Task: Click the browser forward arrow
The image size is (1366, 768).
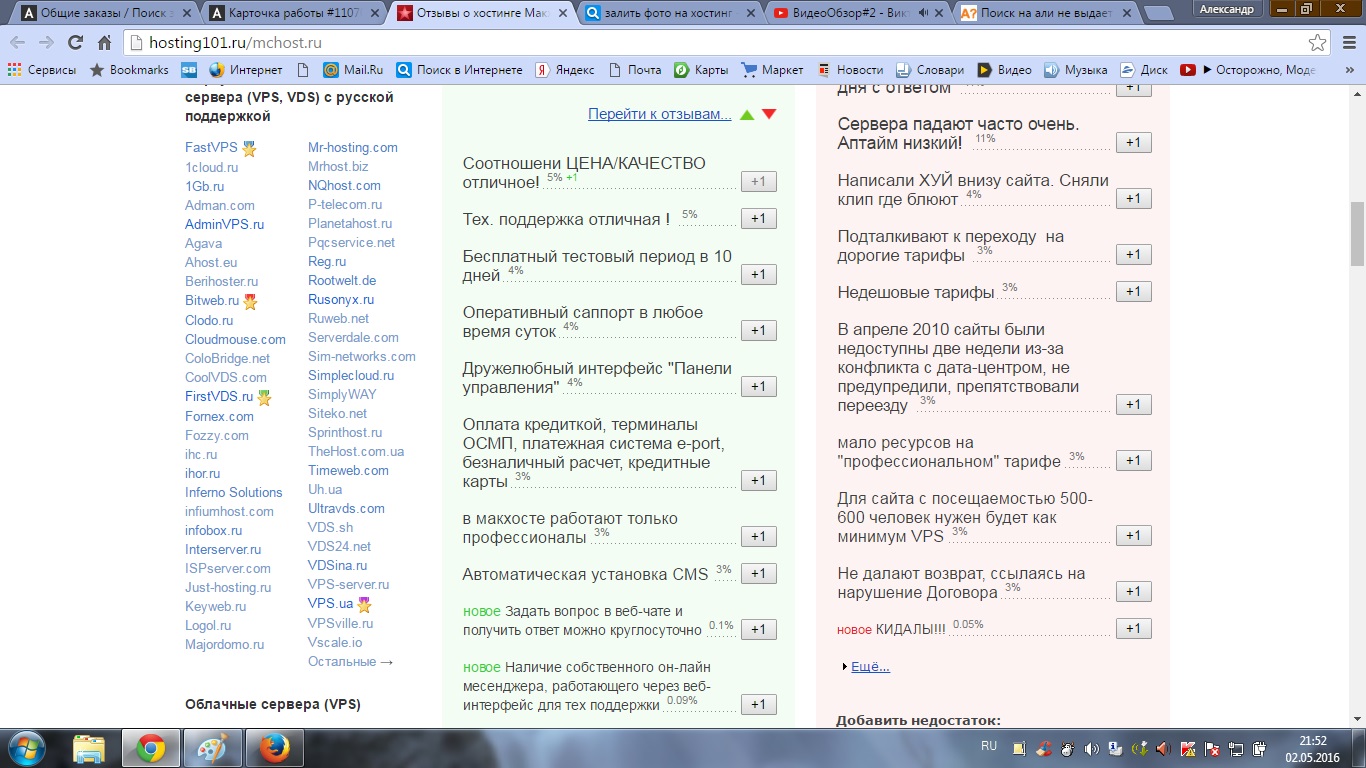Action: [x=46, y=43]
